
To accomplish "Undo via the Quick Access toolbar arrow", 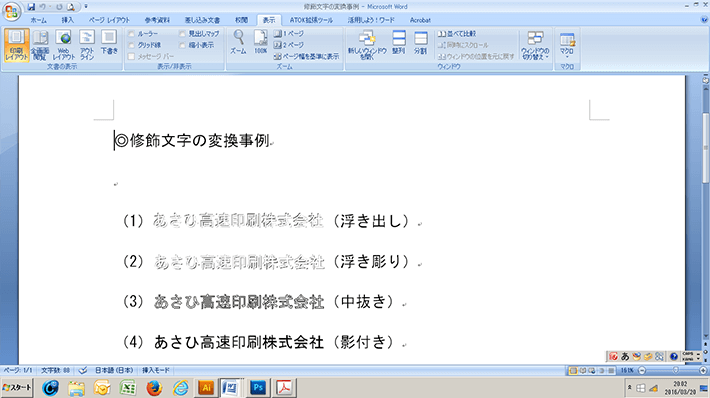I will click(43, 7).
